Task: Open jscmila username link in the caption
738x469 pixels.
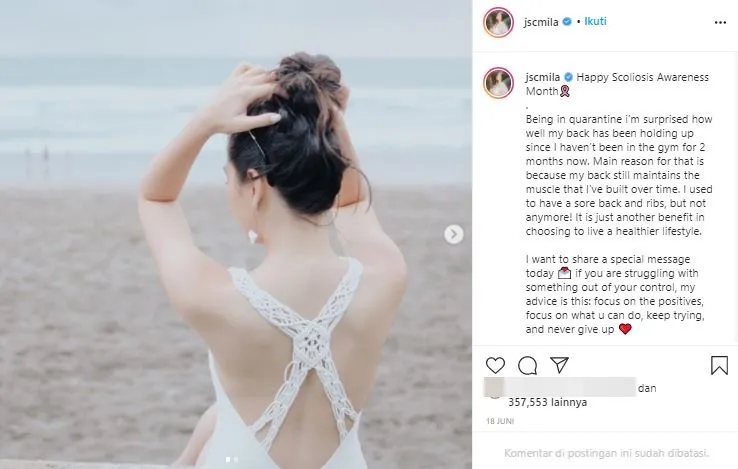Action: click(543, 77)
